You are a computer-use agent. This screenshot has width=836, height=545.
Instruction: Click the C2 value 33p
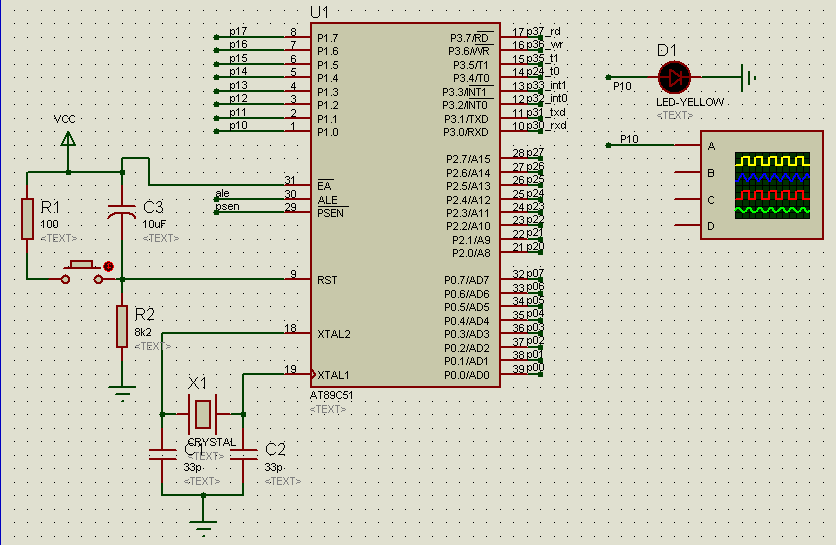click(x=274, y=468)
